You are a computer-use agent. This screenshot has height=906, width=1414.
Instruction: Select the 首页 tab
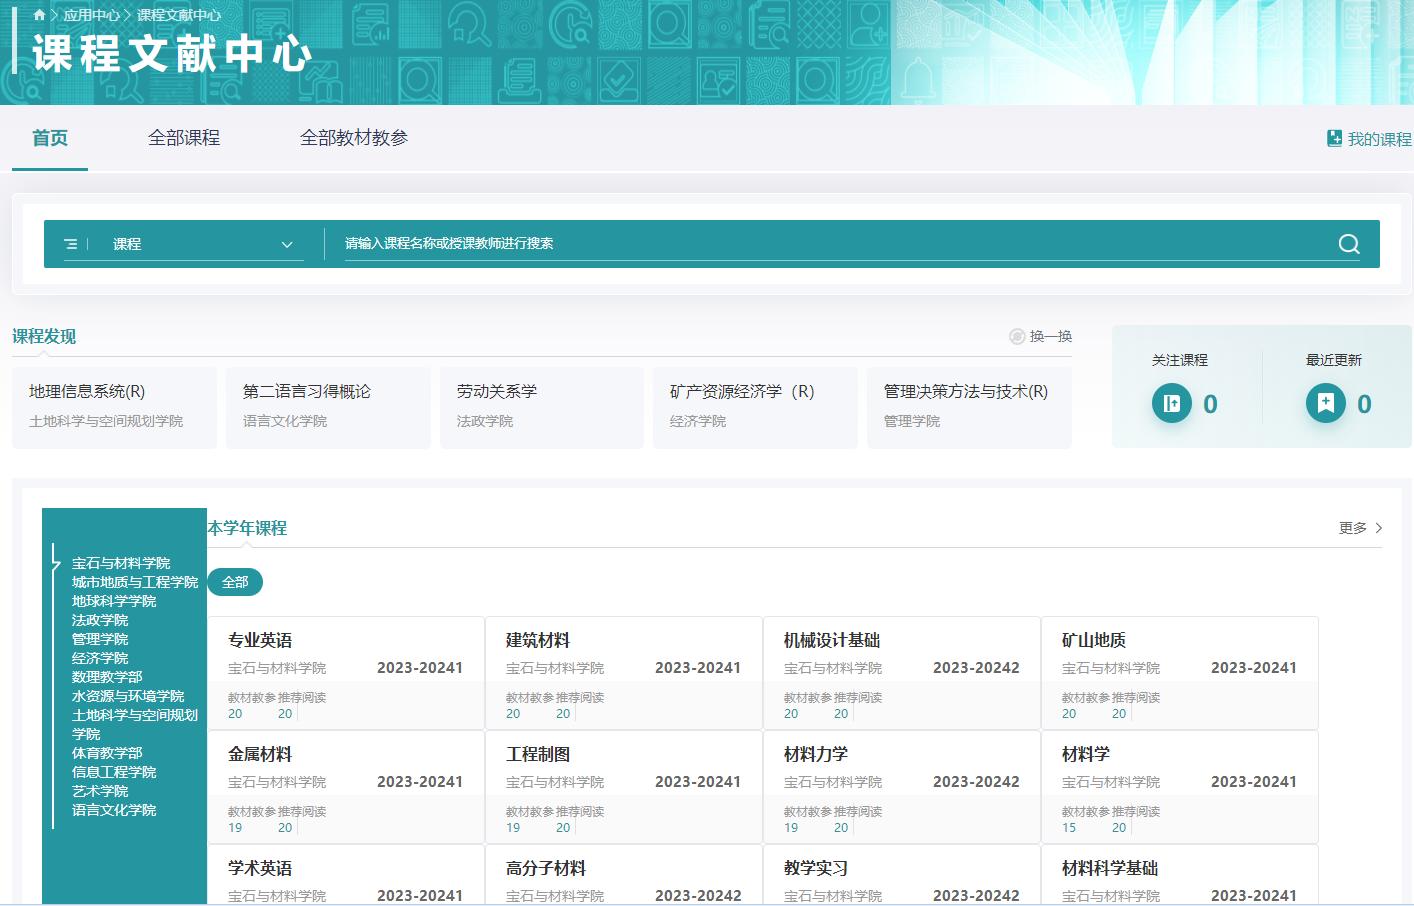coord(50,138)
